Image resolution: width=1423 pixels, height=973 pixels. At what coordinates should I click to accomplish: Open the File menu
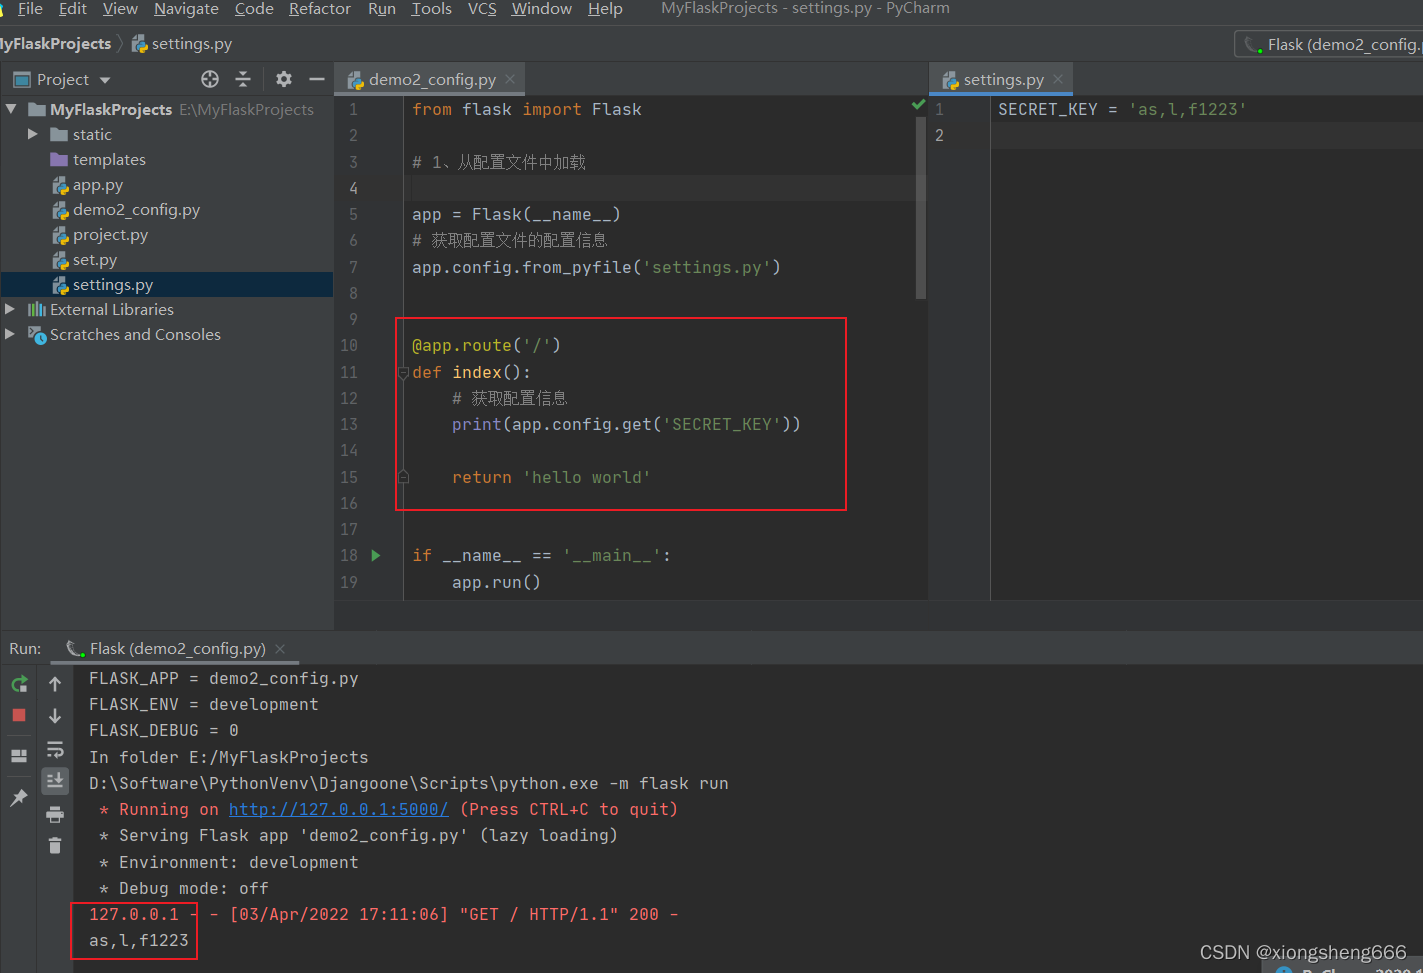(x=30, y=9)
